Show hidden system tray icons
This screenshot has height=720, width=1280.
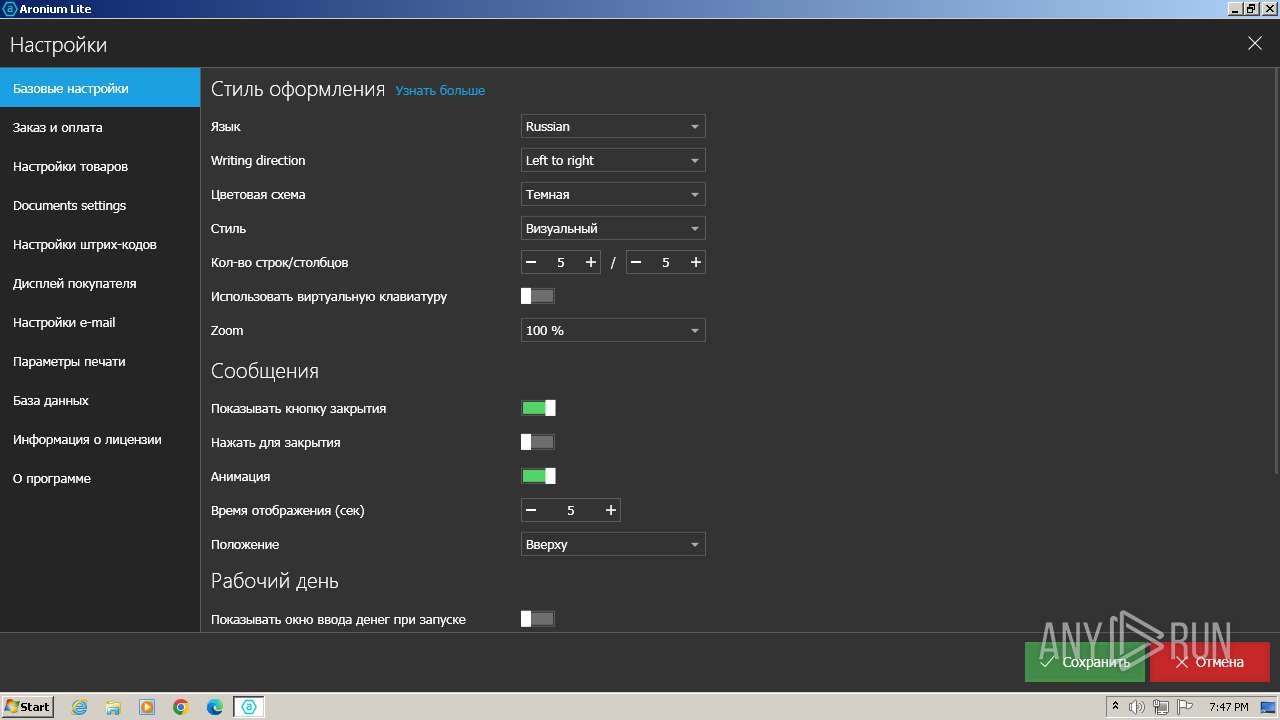[1116, 707]
